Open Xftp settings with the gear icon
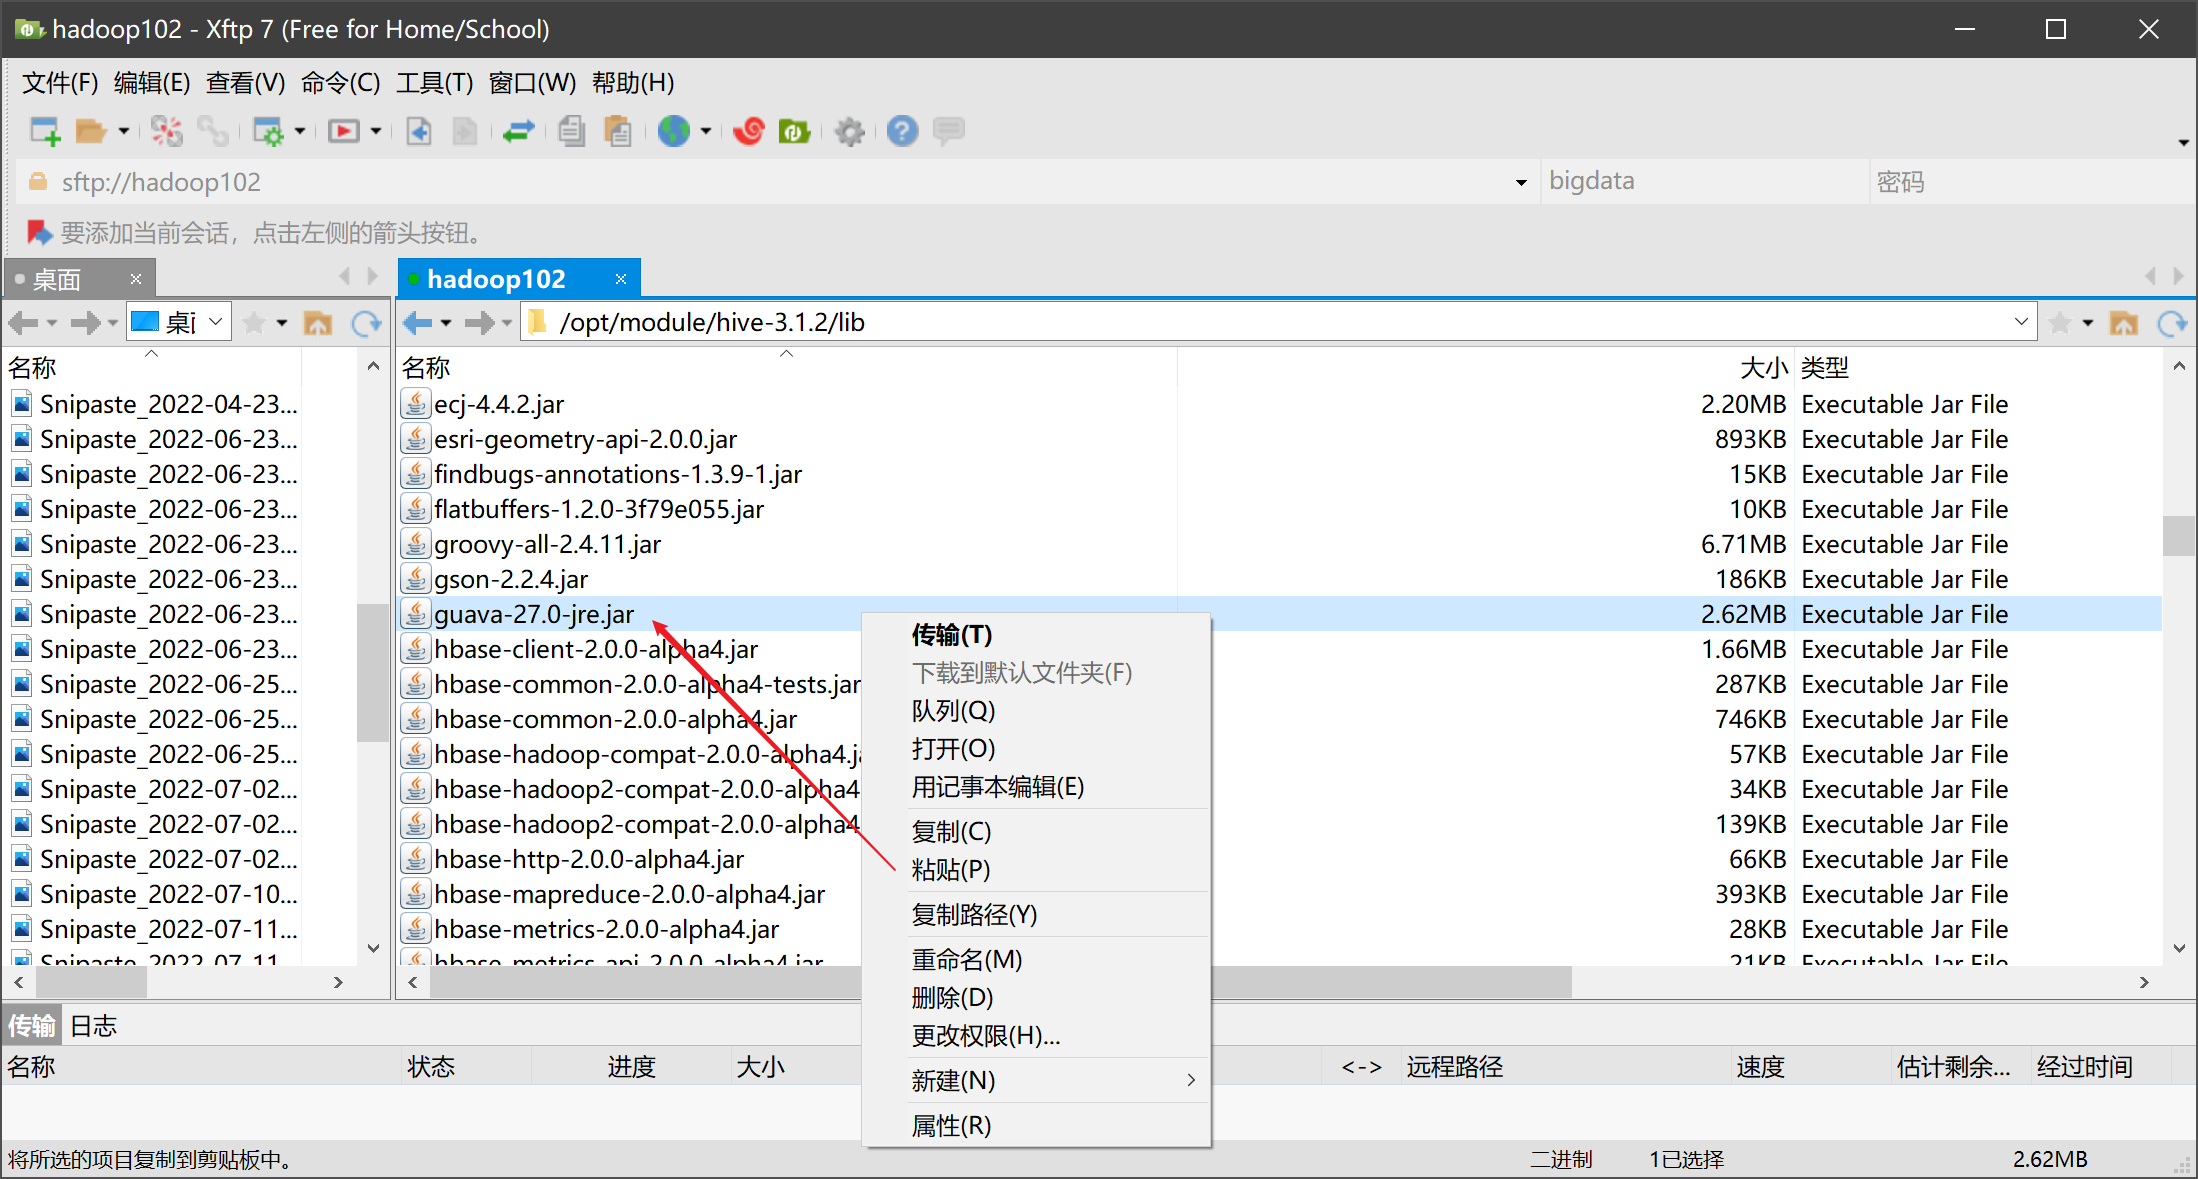Screen dimensions: 2198x1179 click(850, 131)
